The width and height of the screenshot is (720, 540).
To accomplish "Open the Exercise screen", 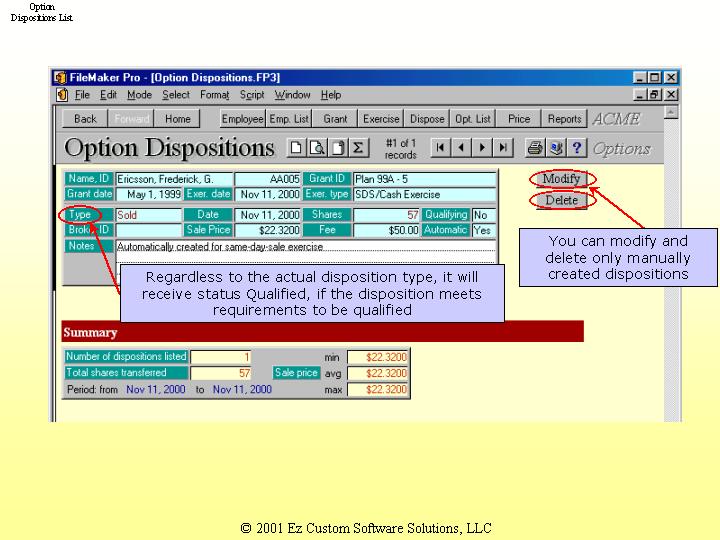I will click(381, 119).
